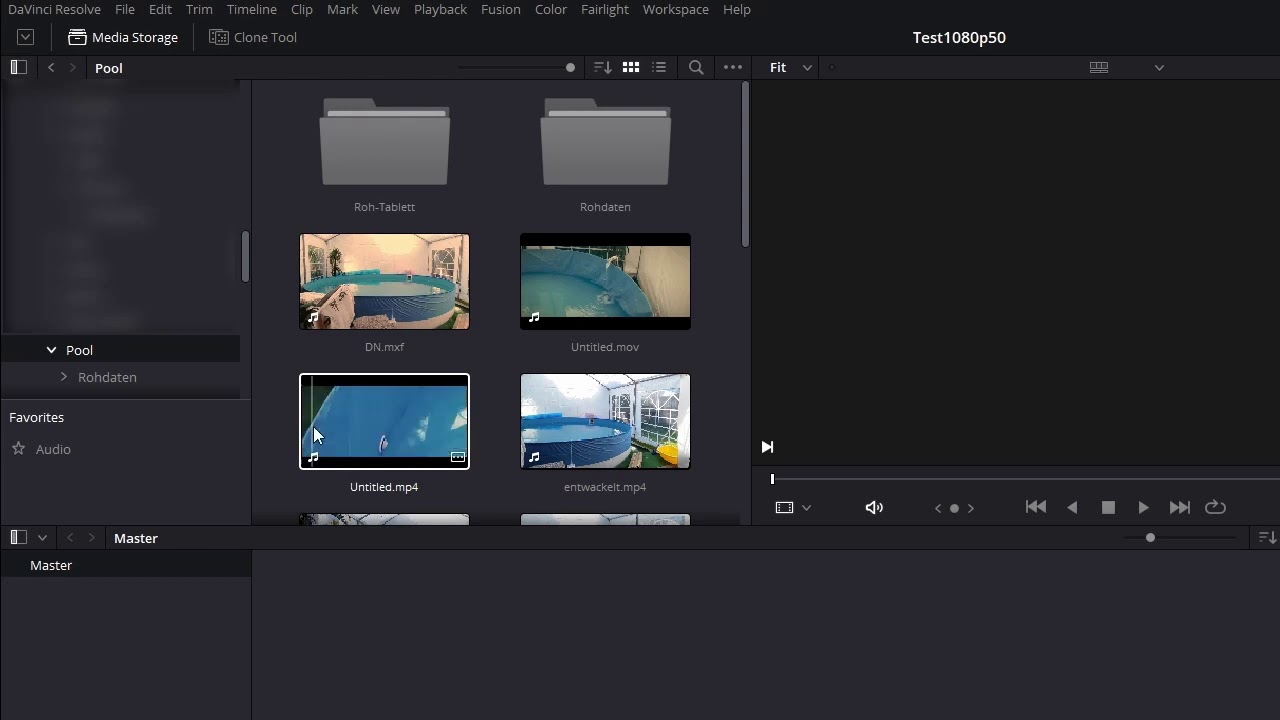Skip to the last frame button
This screenshot has height=720, width=1280.
[1180, 508]
